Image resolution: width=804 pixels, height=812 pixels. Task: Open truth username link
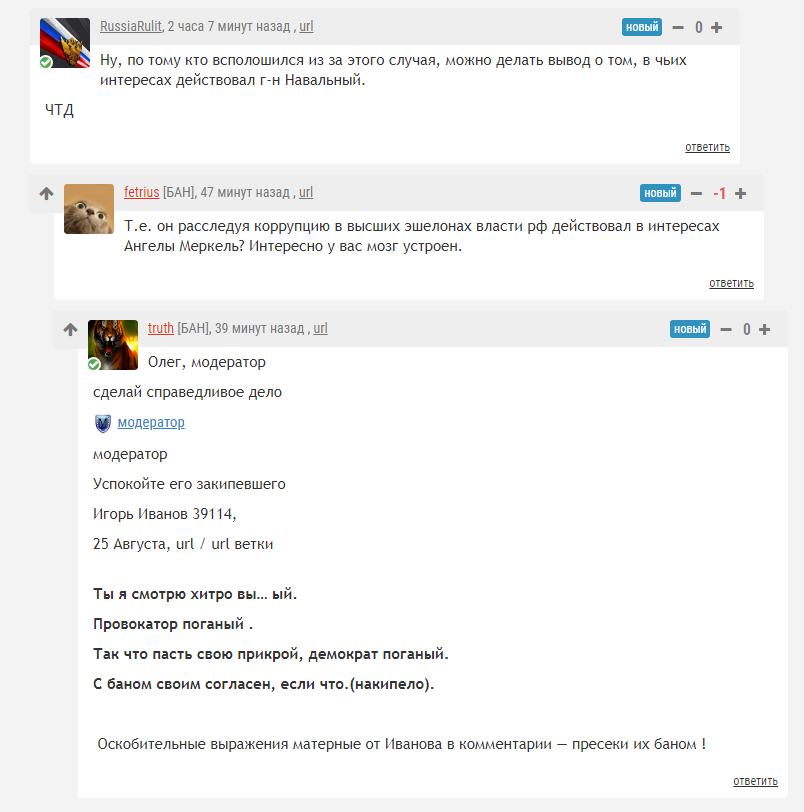[x=160, y=328]
